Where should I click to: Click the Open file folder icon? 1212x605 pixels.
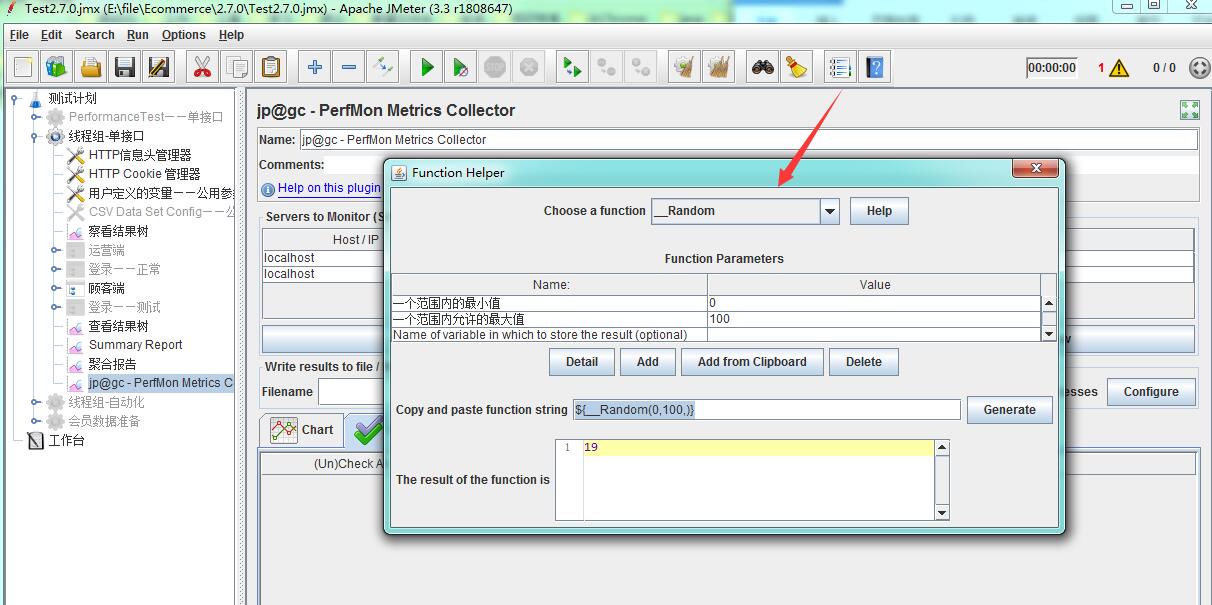tap(91, 67)
